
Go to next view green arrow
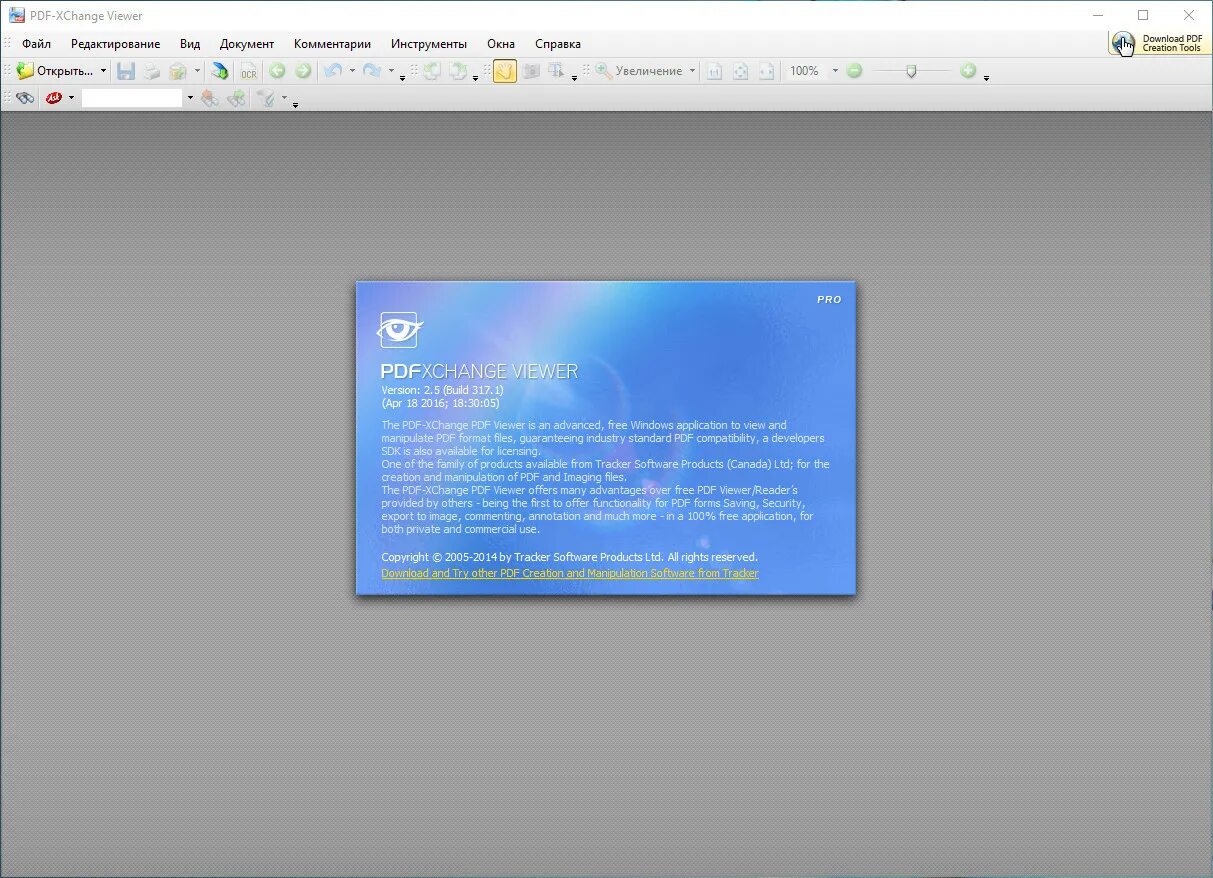[303, 71]
